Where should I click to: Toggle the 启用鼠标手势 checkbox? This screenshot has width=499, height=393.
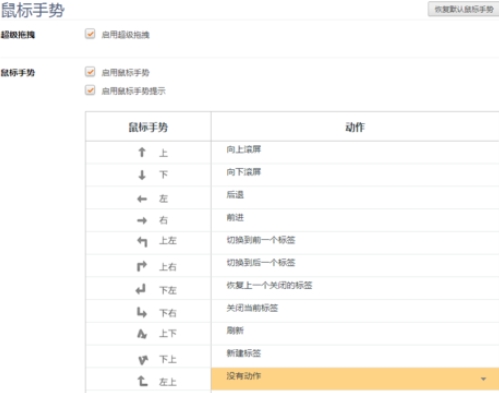[x=90, y=72]
